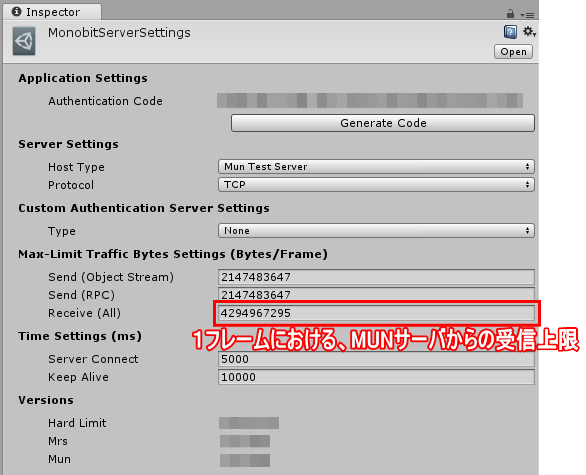Open the gear settings menu icon
Screen dimensions: 586x475
pos(528,31)
